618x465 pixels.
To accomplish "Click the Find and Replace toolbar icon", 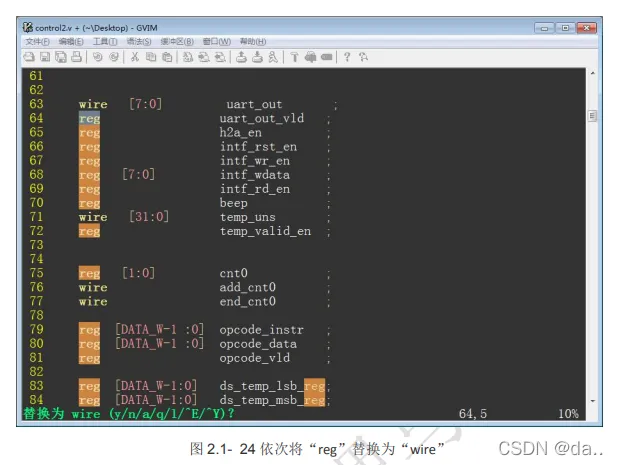I will click(x=188, y=57).
